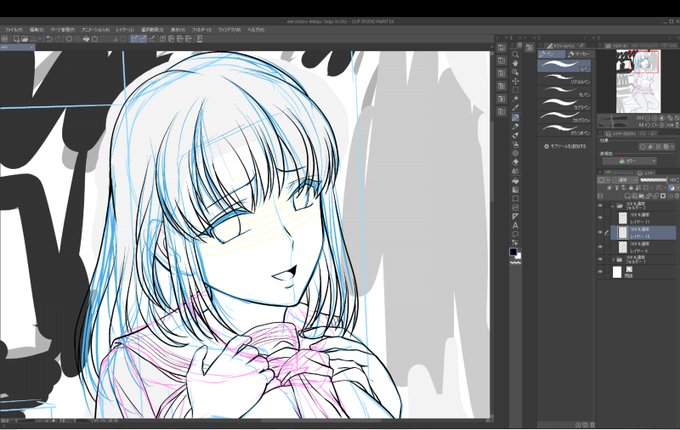This screenshot has width=680, height=430.
Task: Select the highlighted Pen tool in toolbox
Action: pos(515,117)
